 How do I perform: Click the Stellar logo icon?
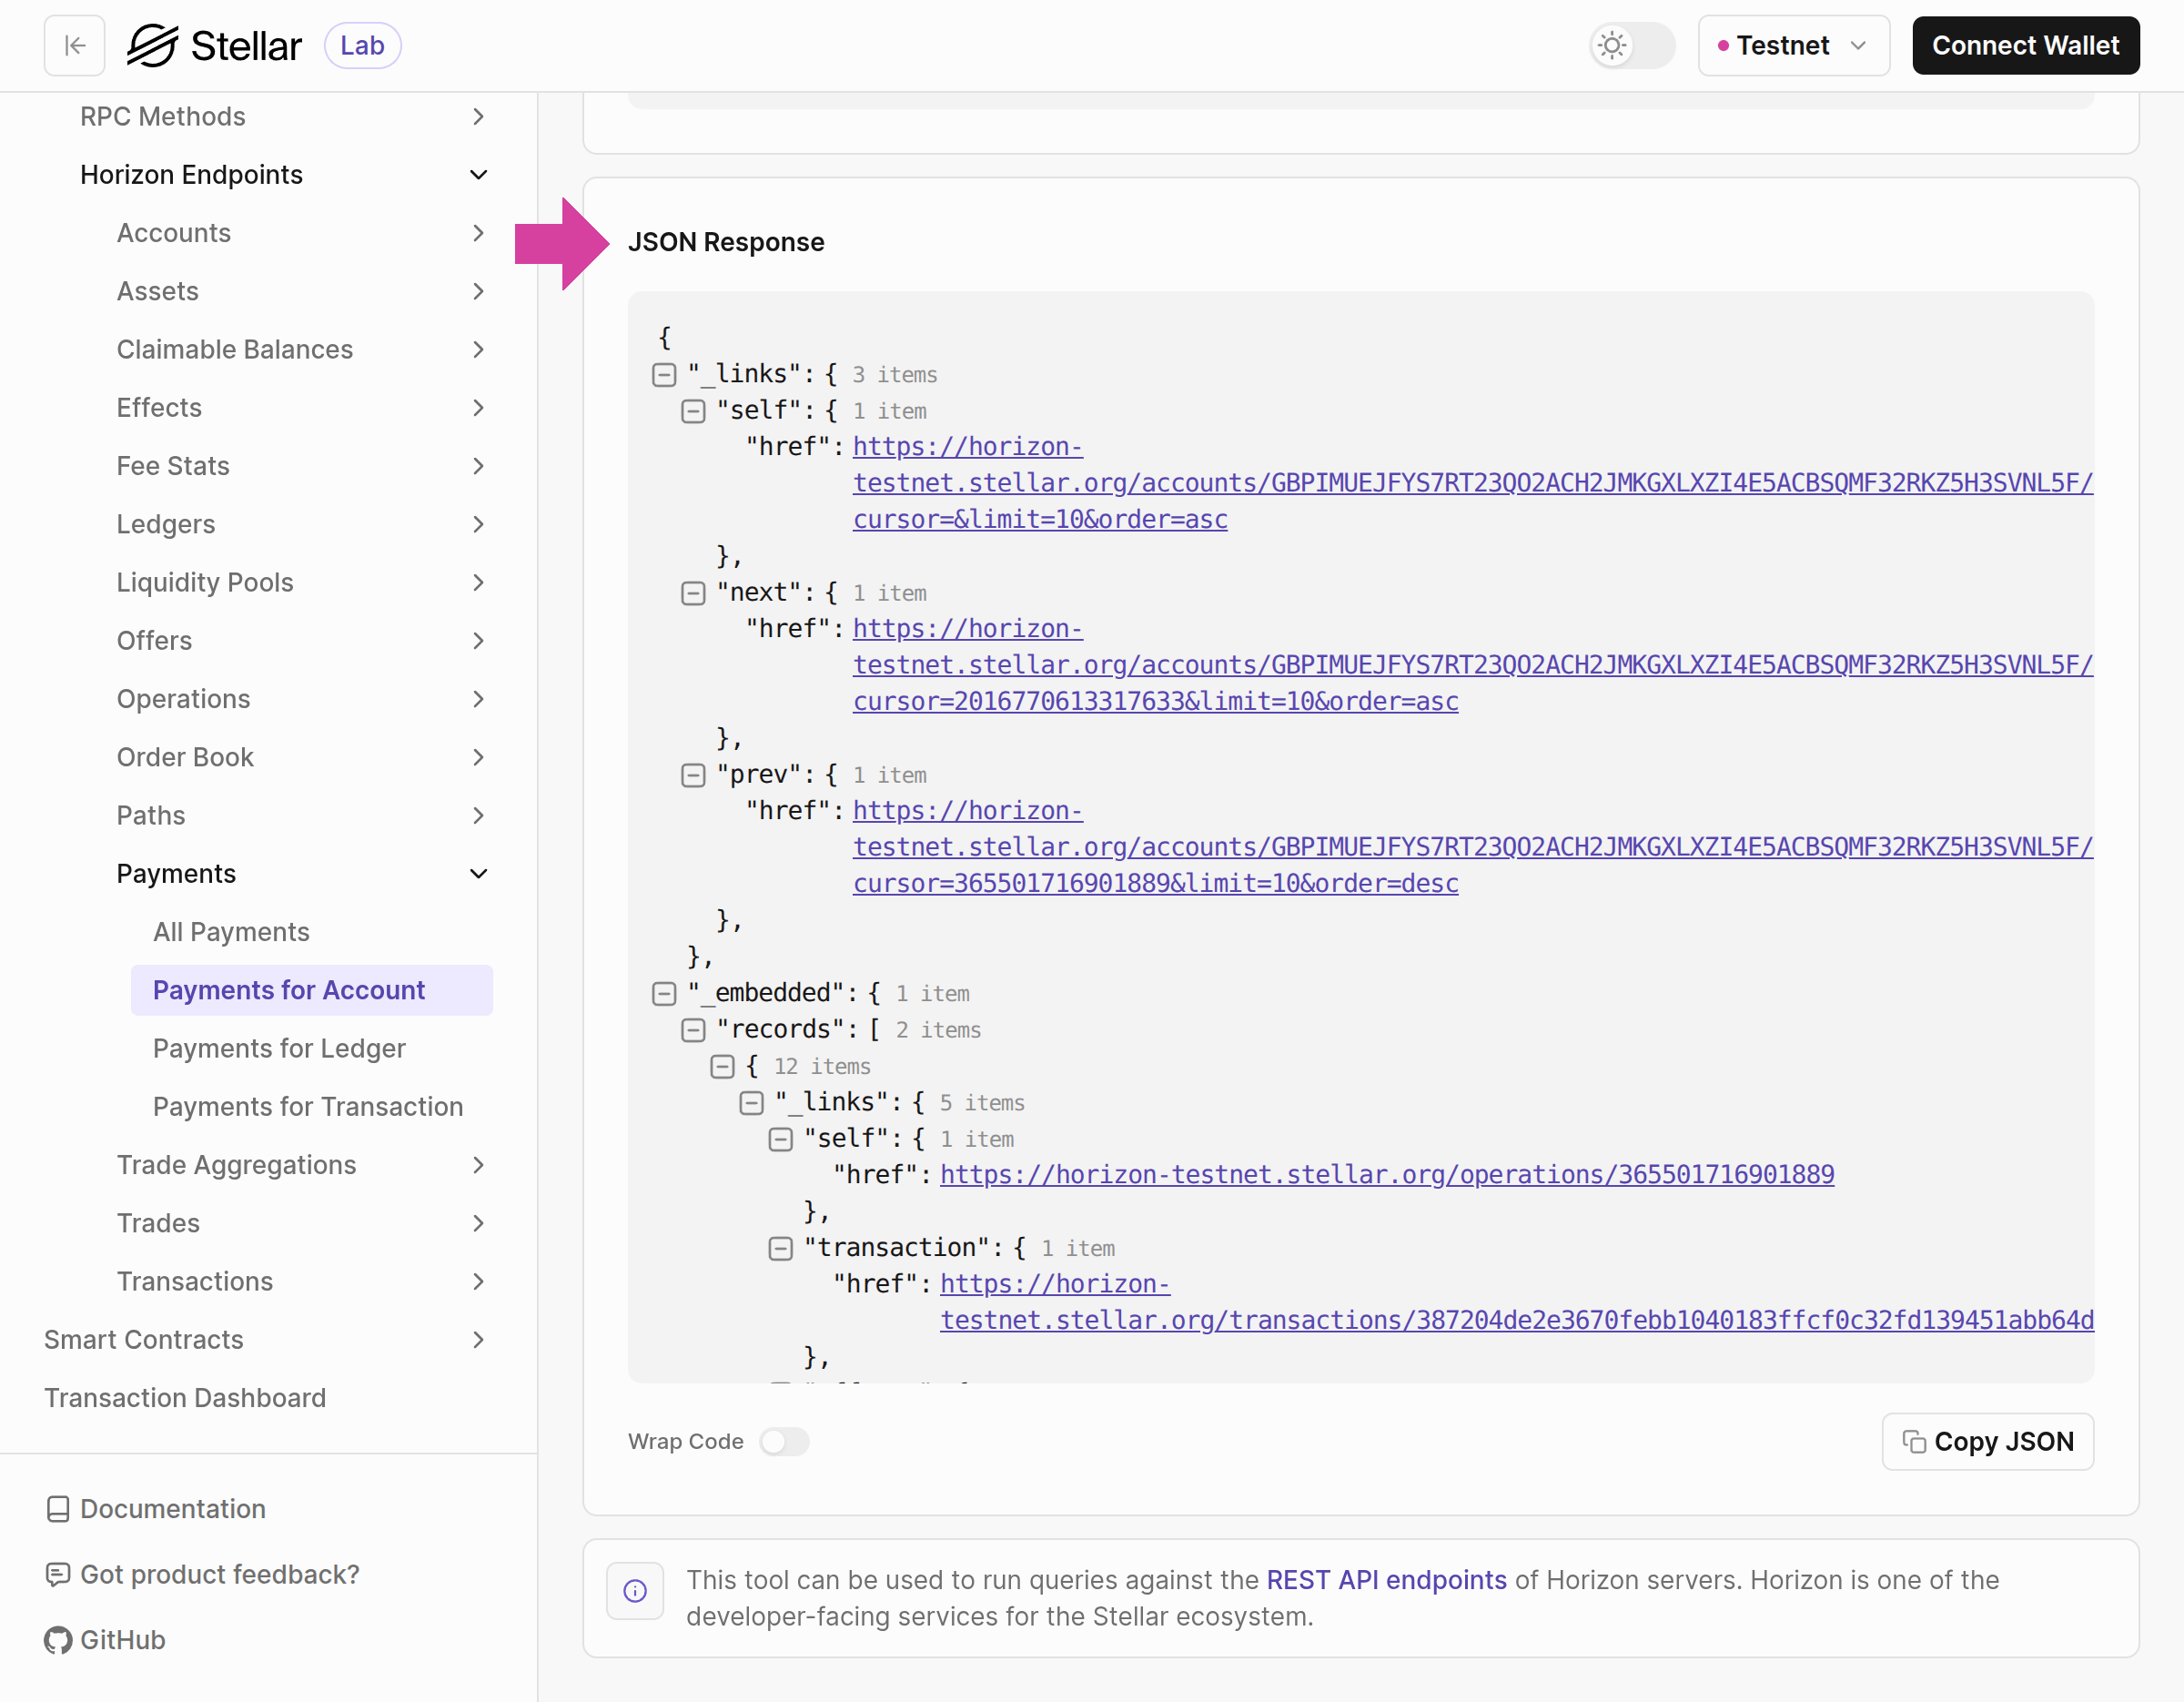tap(152, 46)
